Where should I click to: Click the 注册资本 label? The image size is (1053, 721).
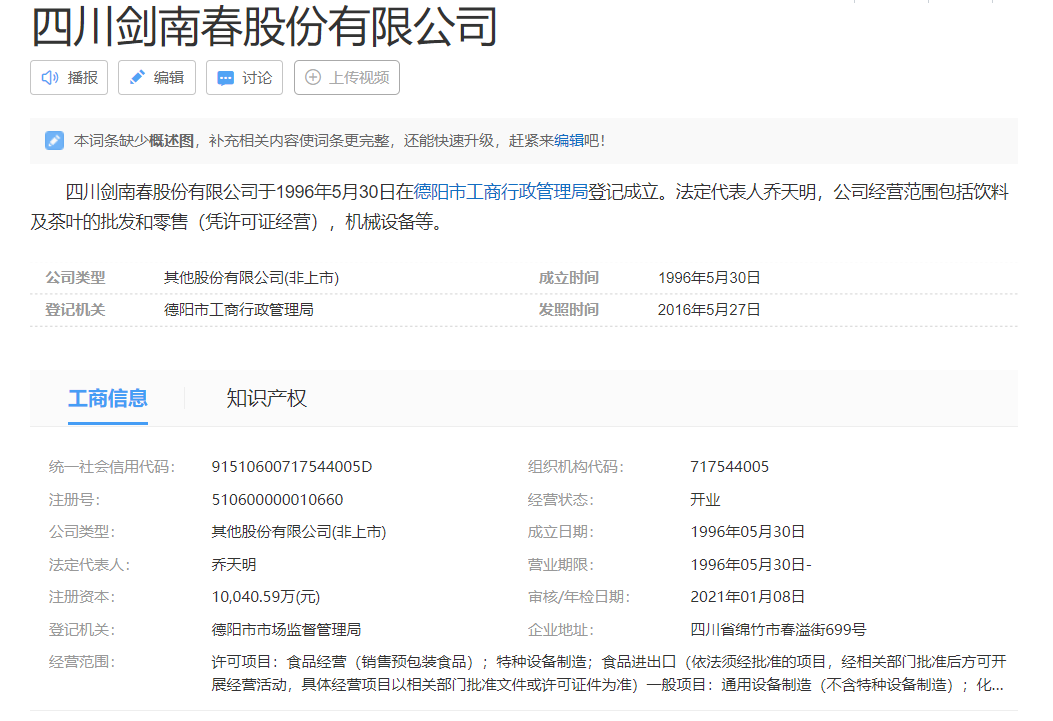(81, 597)
